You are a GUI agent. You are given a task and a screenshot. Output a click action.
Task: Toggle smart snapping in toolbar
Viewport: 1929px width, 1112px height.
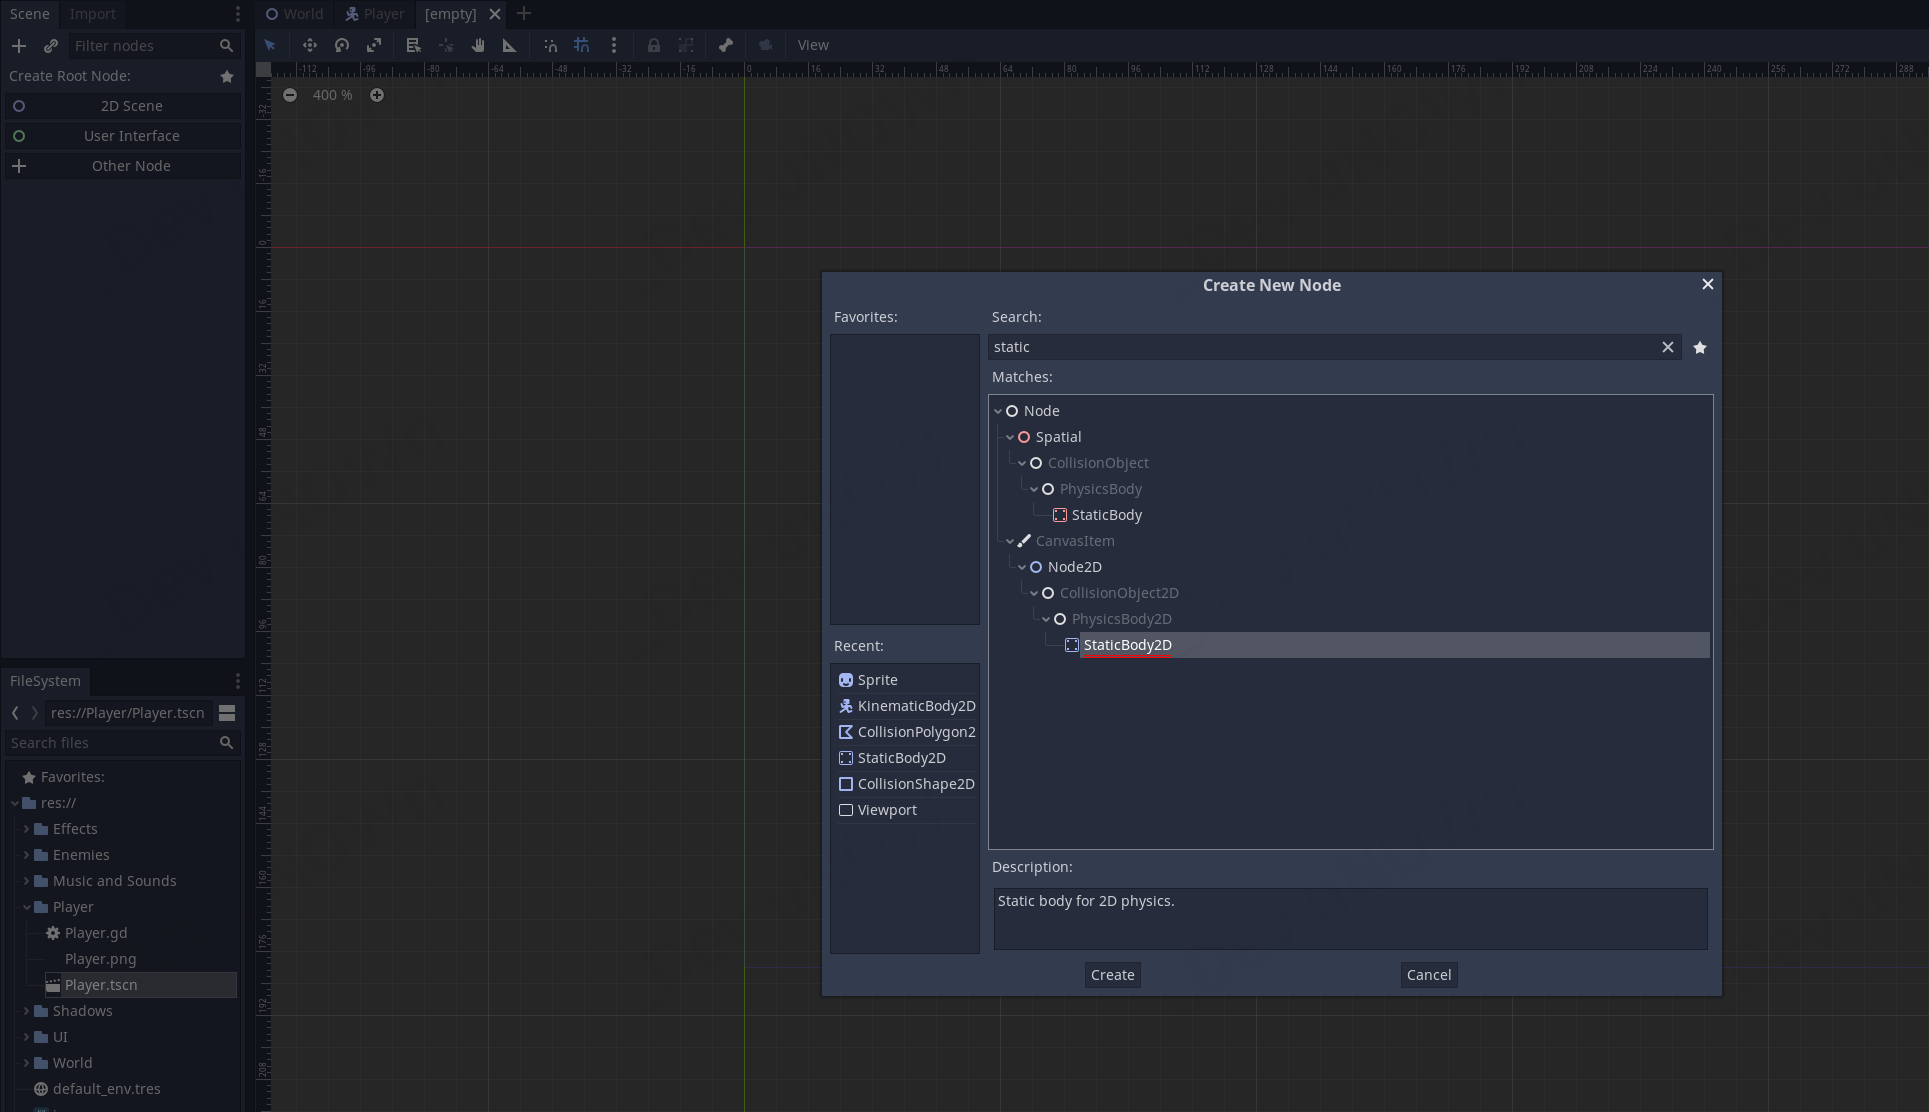(x=550, y=45)
